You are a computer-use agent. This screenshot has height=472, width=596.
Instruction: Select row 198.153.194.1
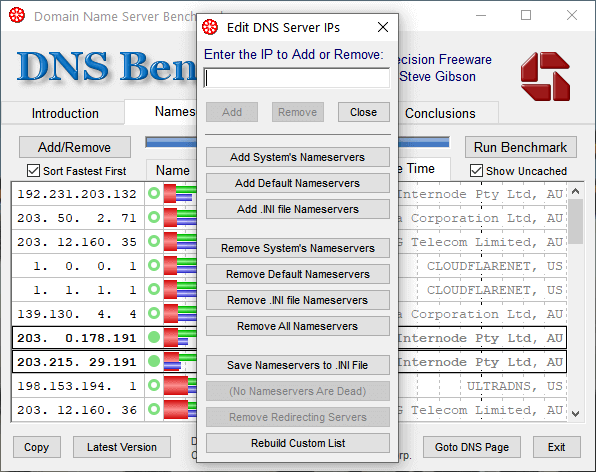point(77,385)
